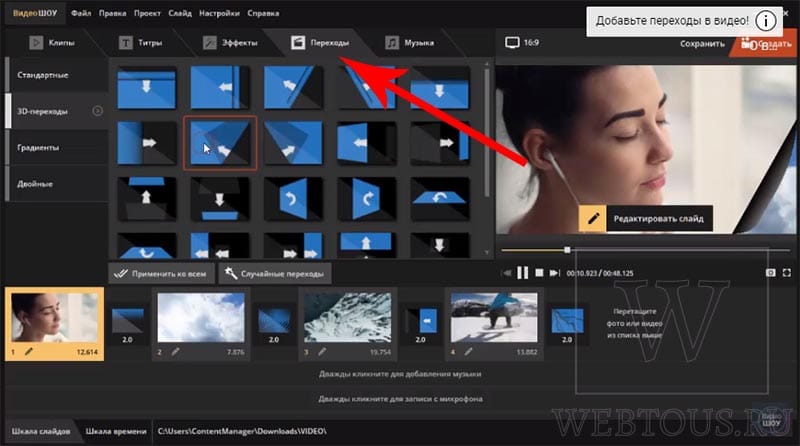Expand the 3D-переходы category arrow
The width and height of the screenshot is (800, 446).
[x=97, y=111]
